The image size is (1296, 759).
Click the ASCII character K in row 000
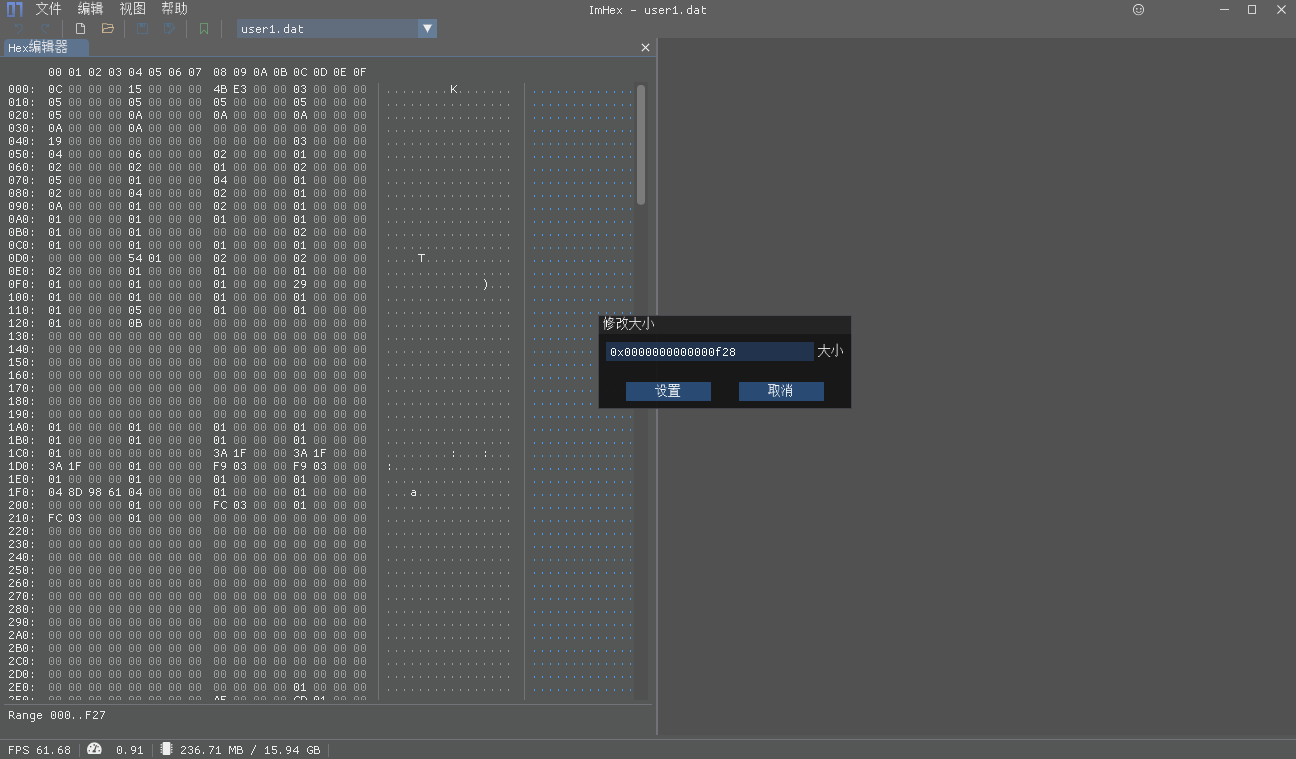454,90
